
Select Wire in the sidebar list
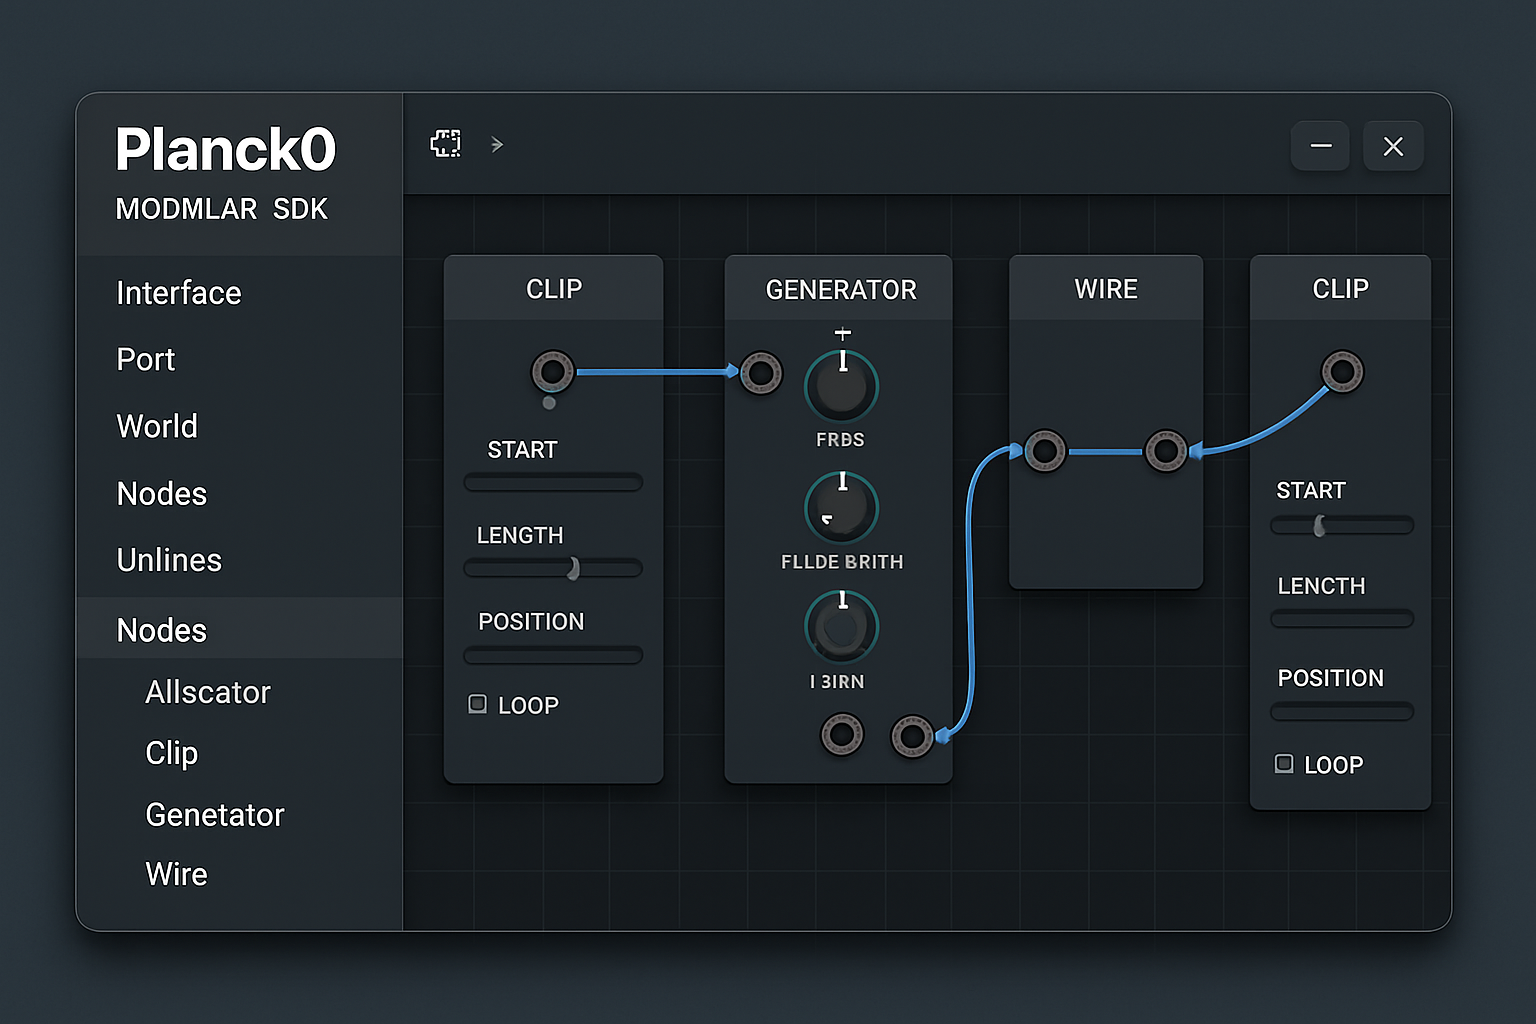pos(176,873)
